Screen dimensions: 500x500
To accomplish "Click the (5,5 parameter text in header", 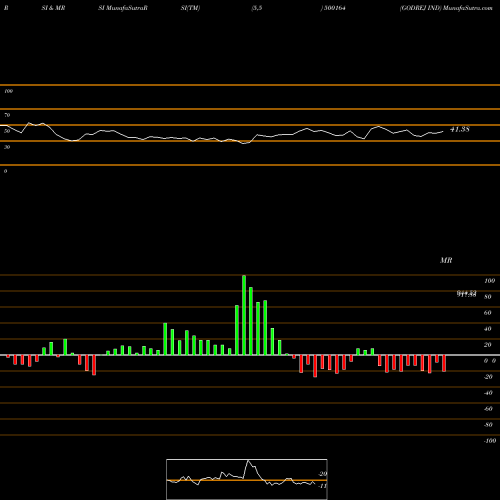I will 257,8.
